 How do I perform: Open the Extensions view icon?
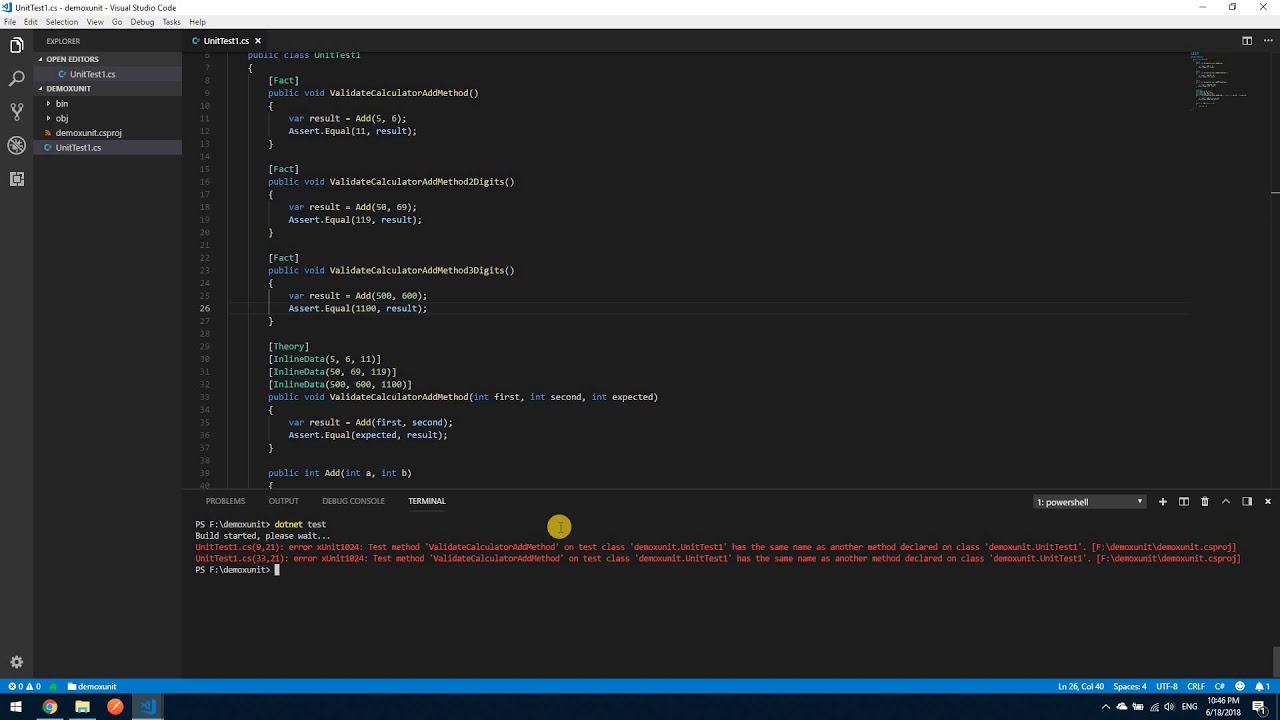pos(16,179)
